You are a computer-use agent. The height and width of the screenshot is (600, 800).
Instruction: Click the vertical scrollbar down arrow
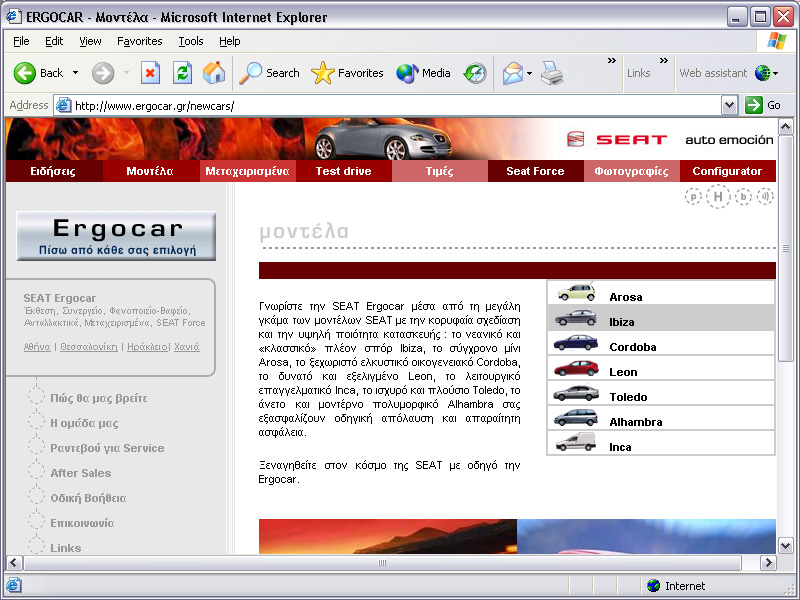(786, 545)
